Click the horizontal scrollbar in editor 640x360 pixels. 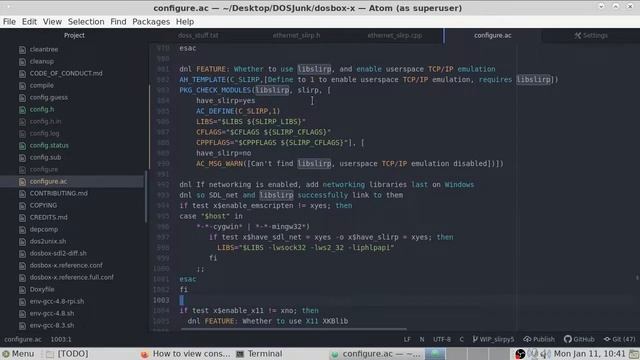294,329
